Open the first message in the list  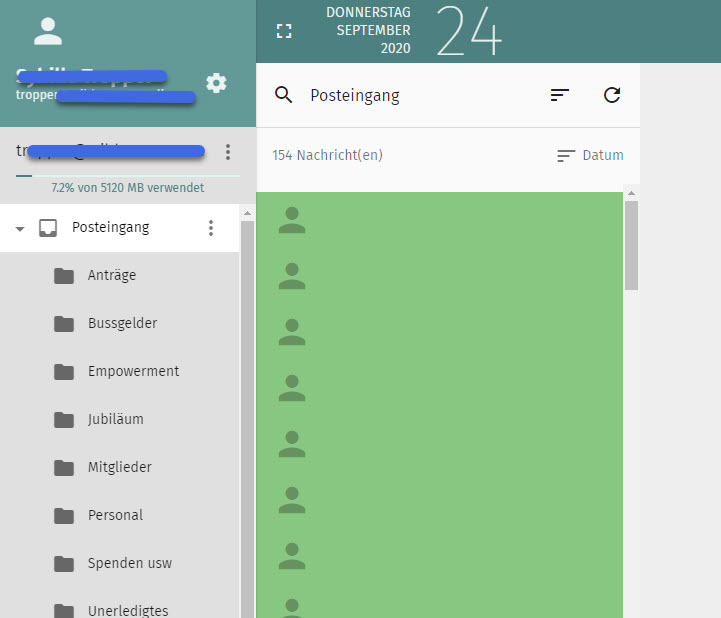tap(440, 221)
